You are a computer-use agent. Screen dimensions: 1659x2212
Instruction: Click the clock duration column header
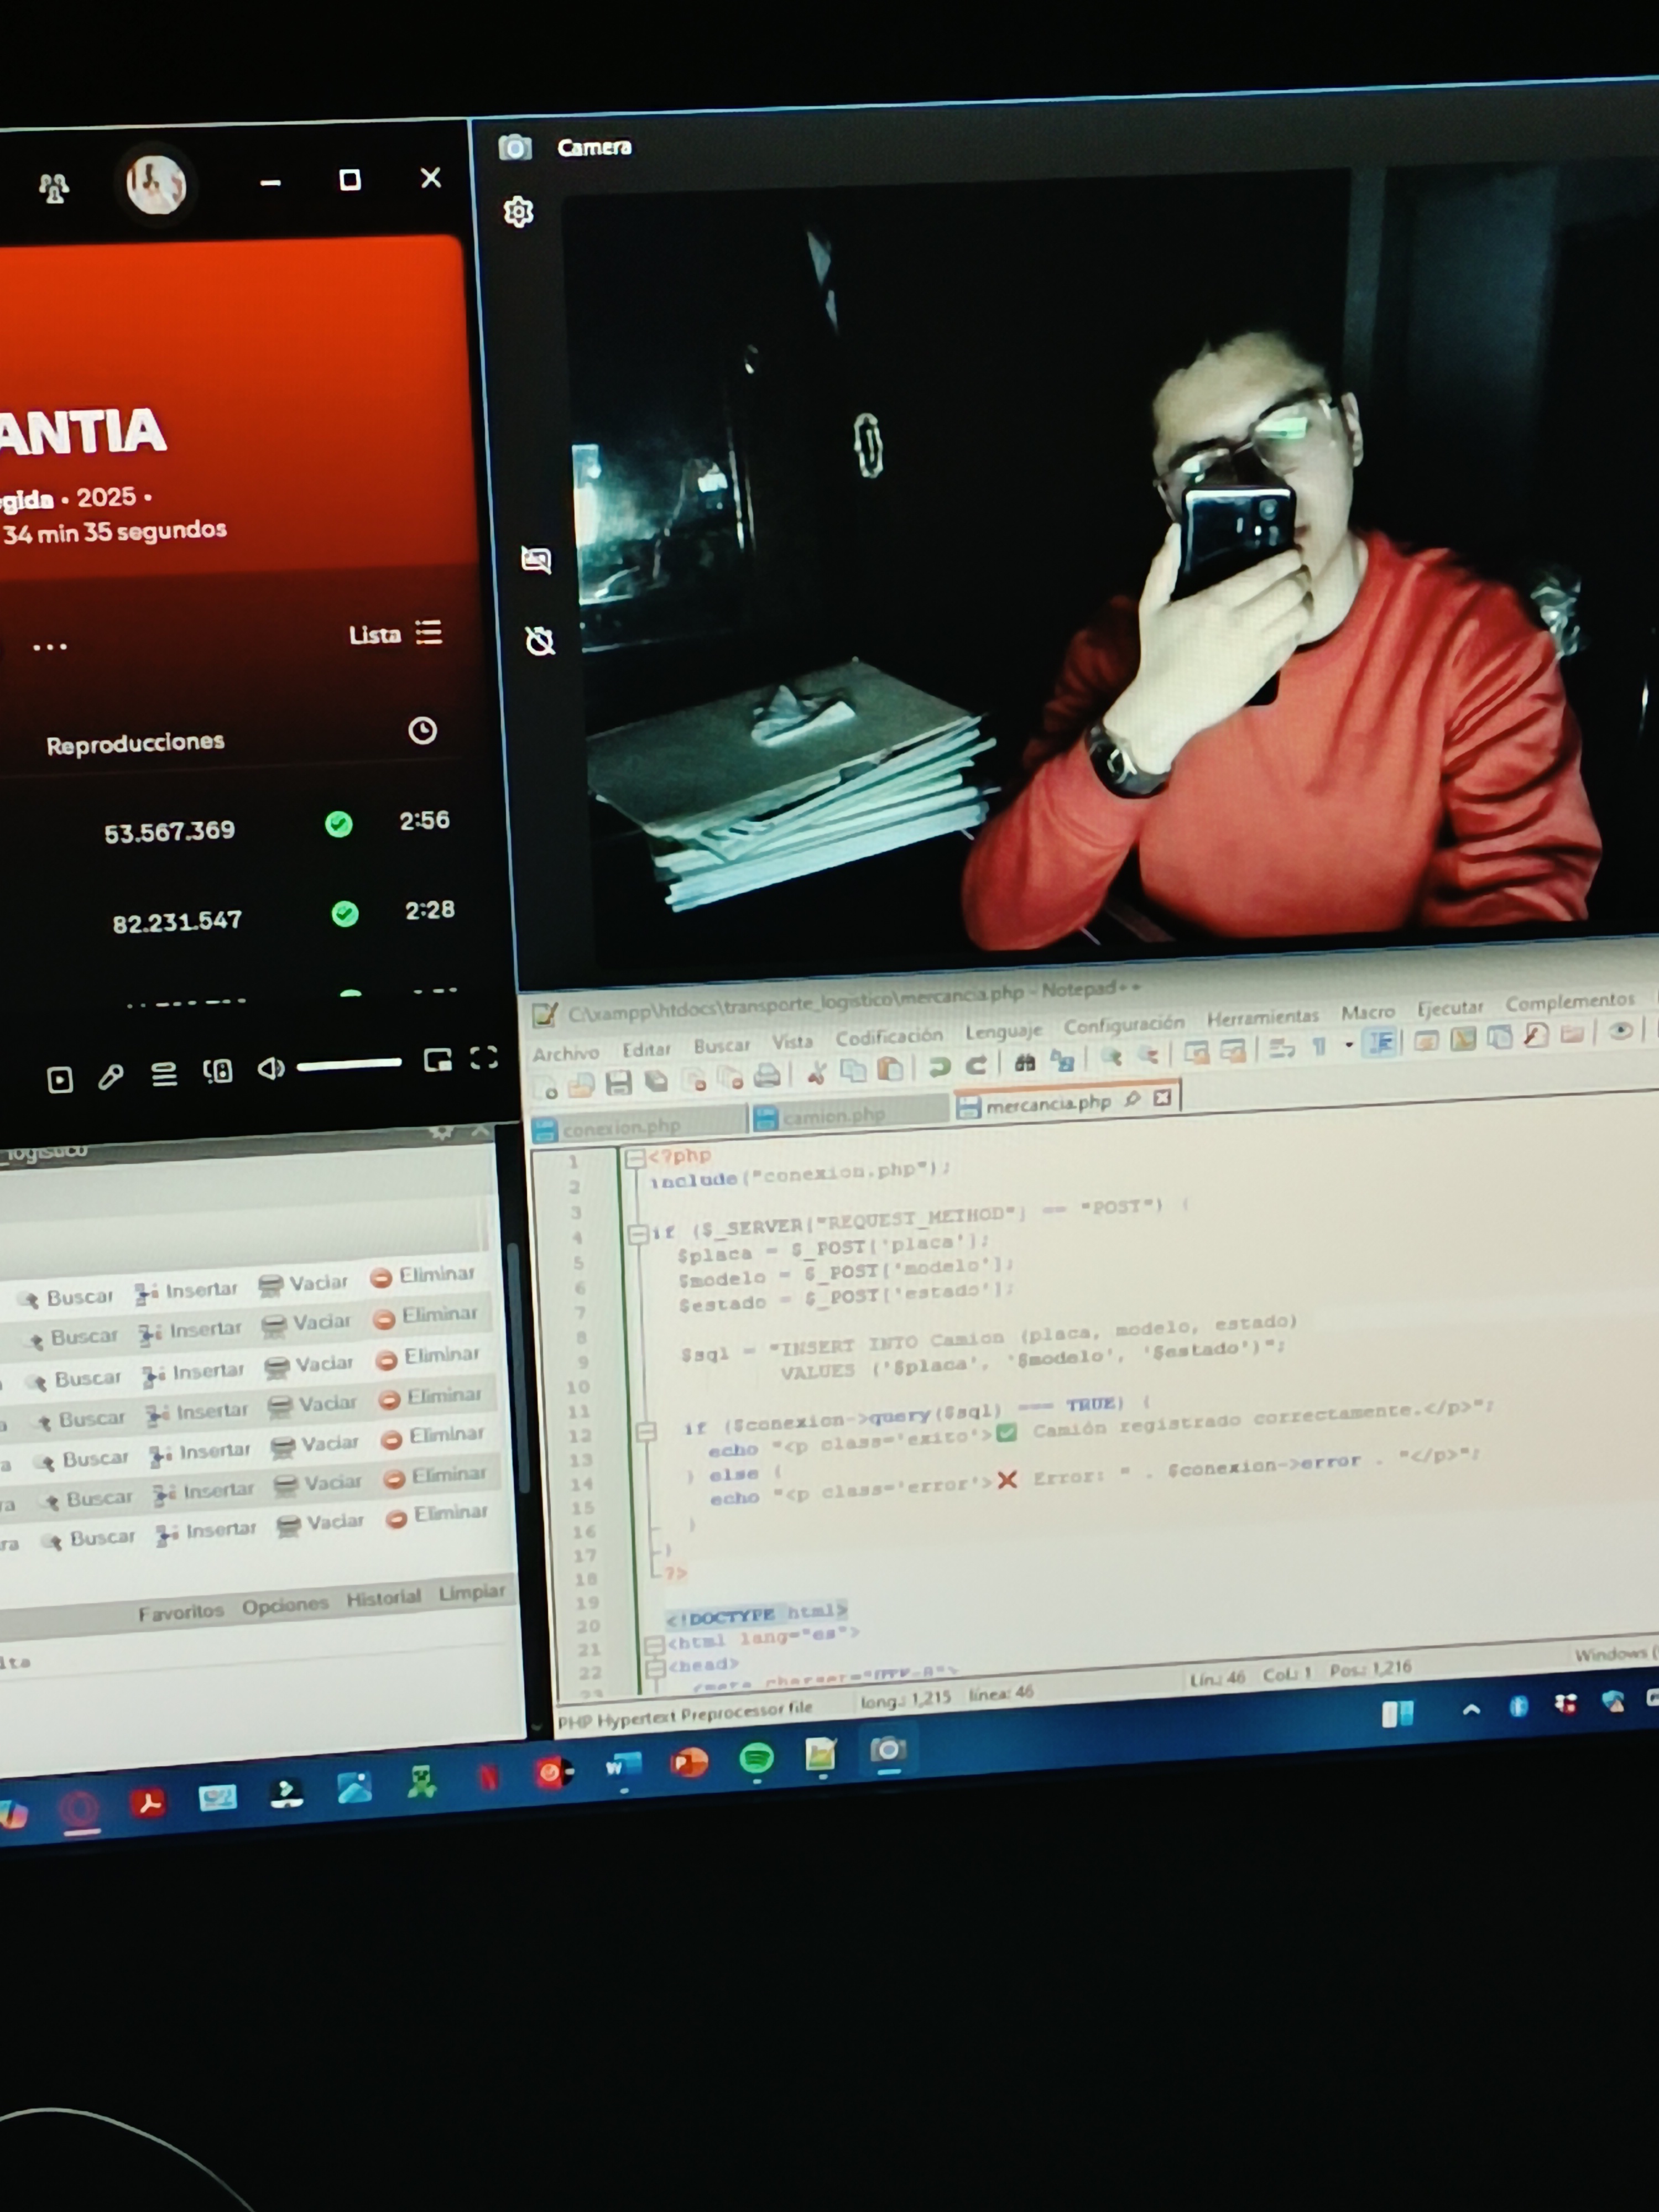[x=423, y=731]
